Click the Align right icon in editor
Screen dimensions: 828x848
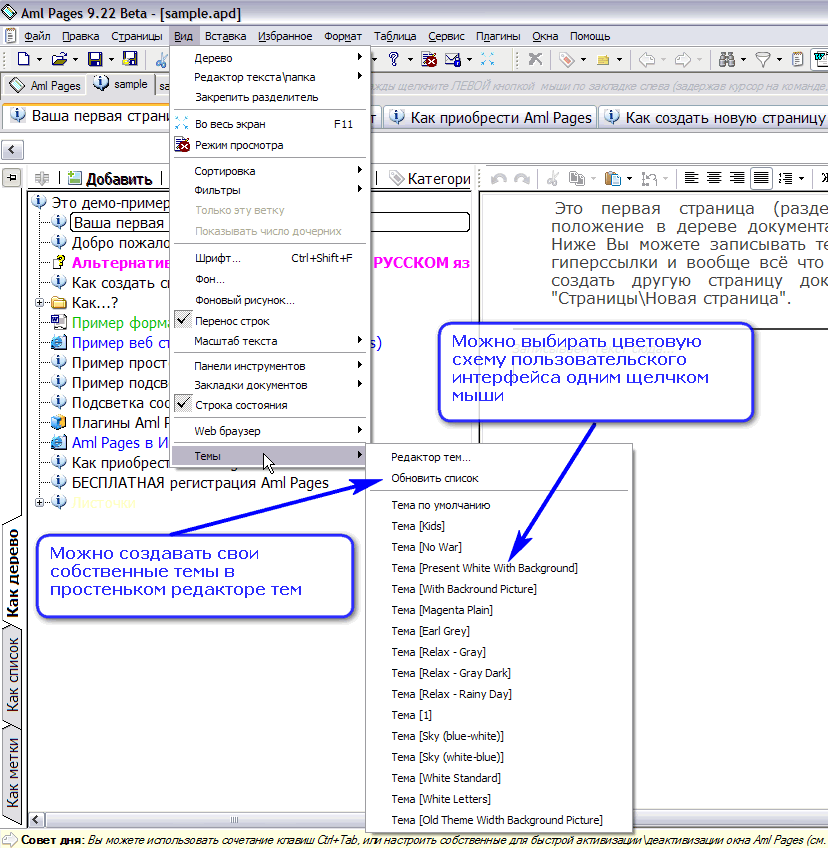[737, 178]
